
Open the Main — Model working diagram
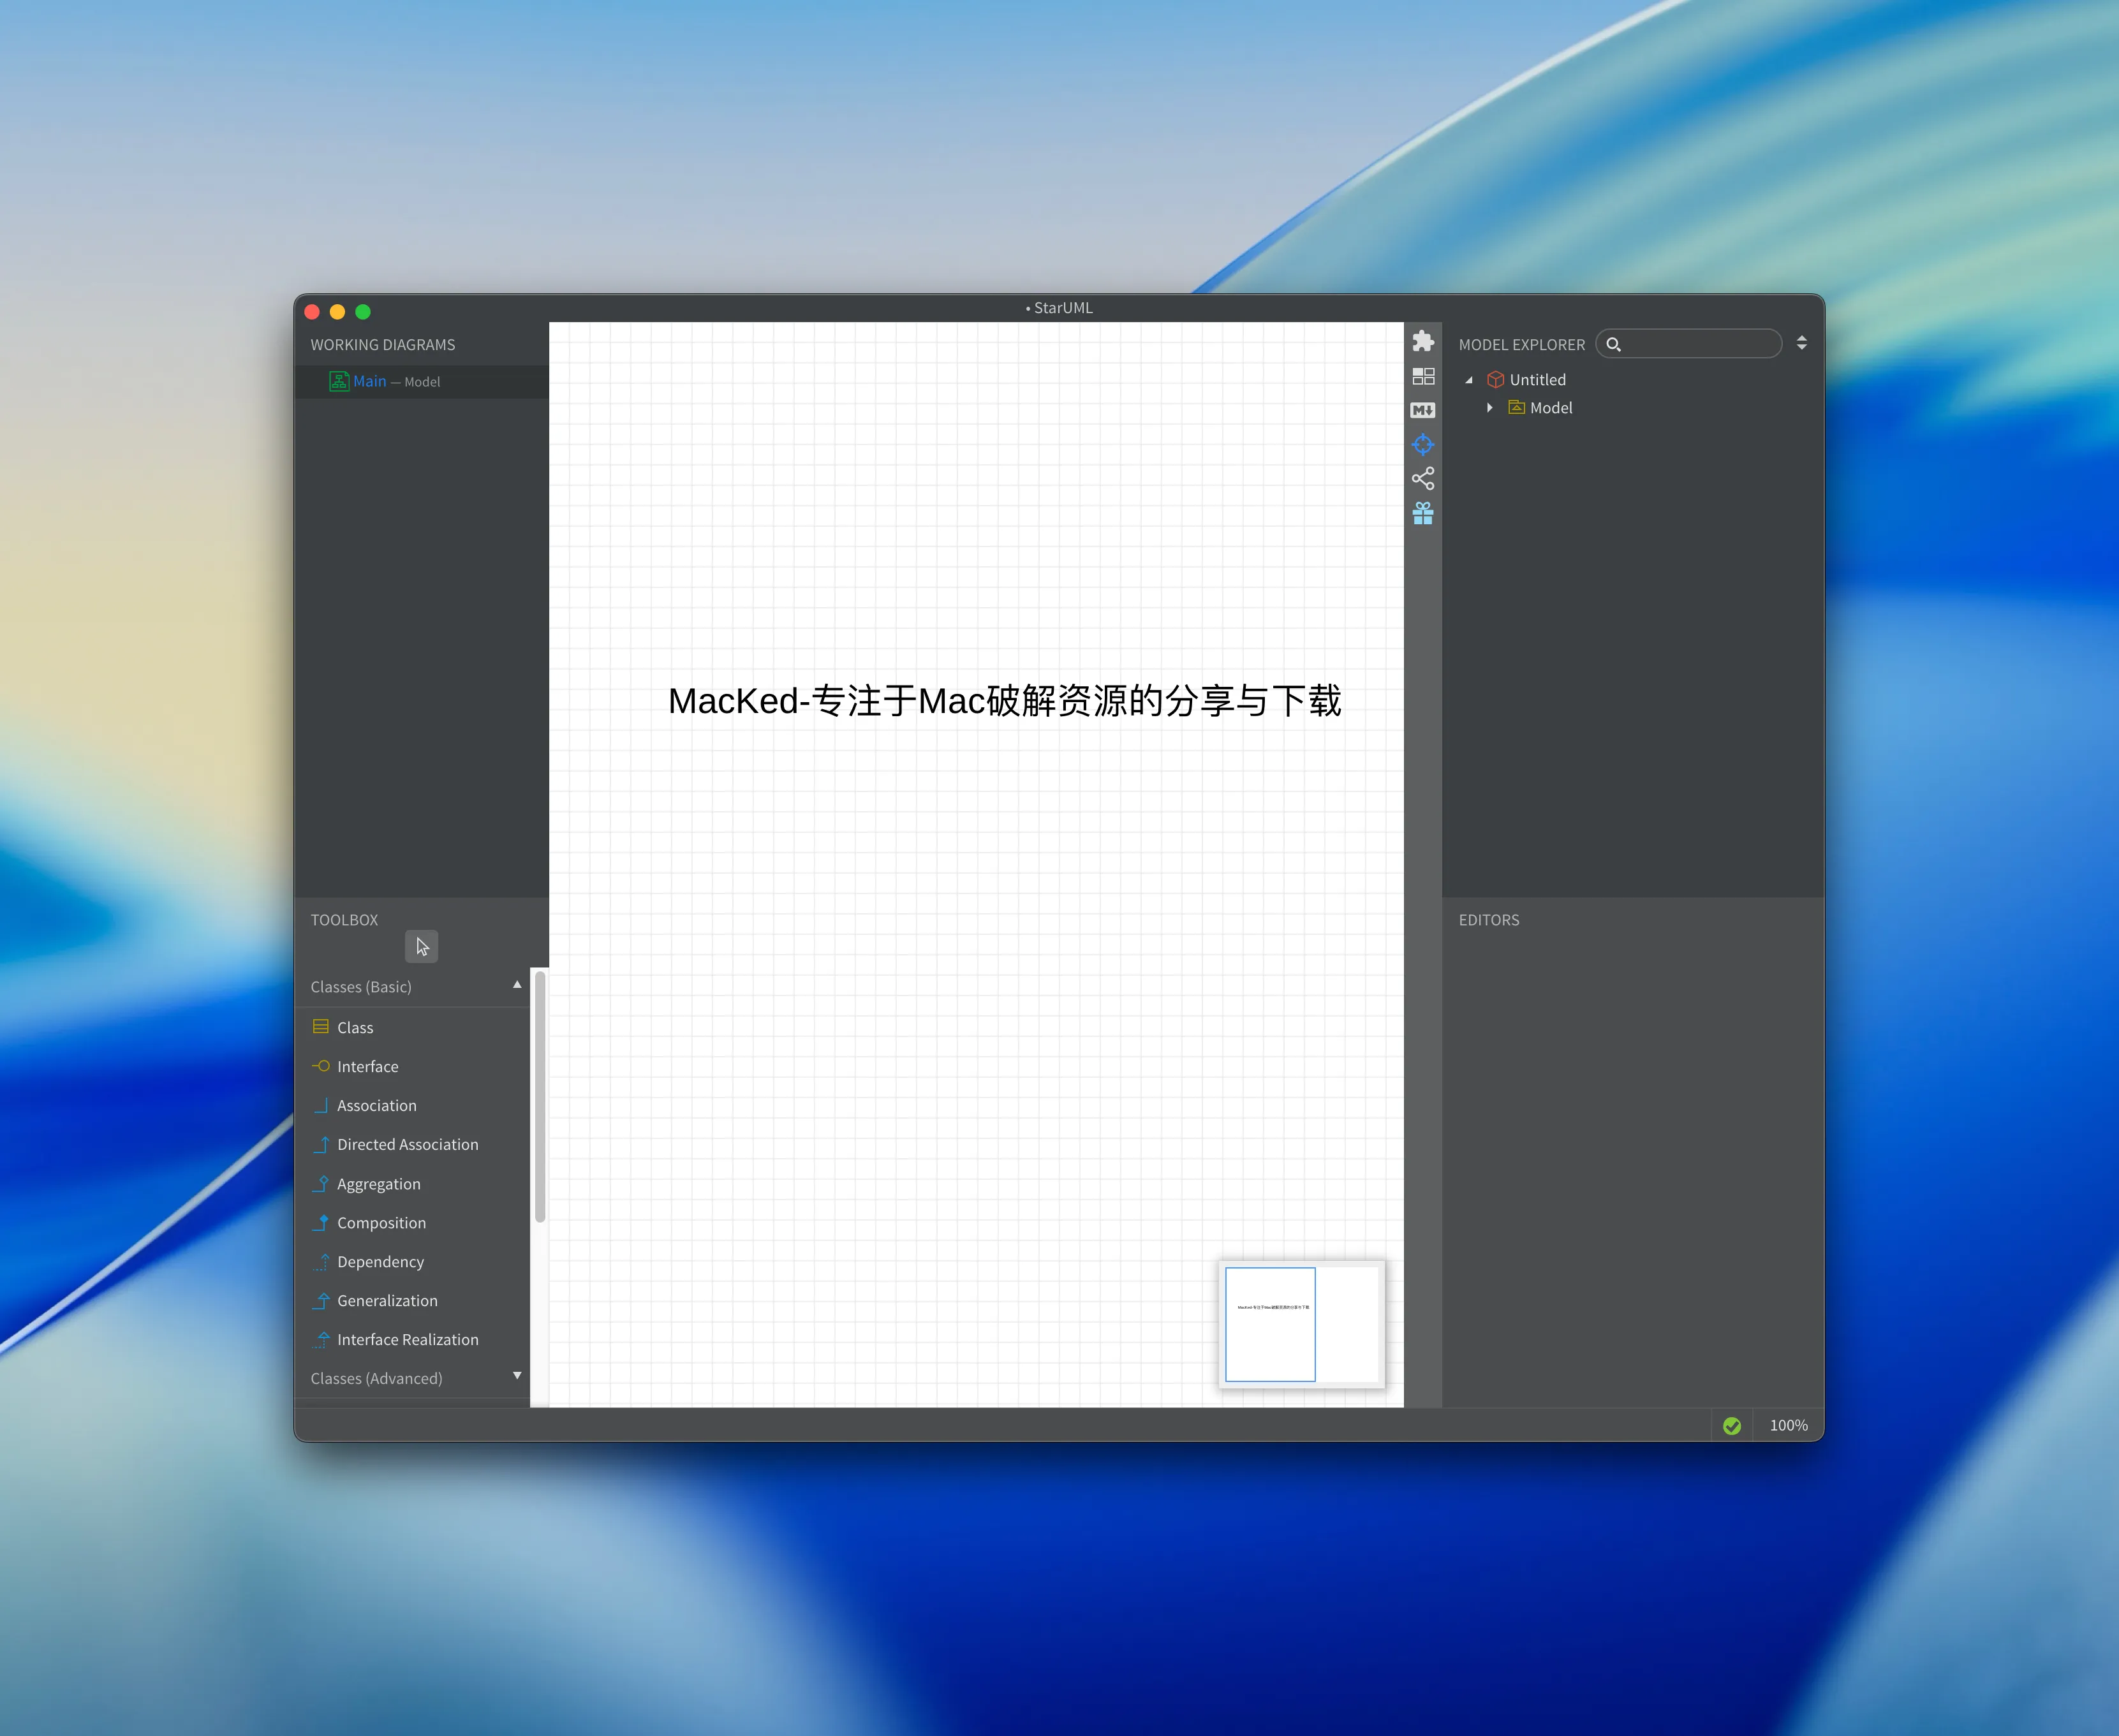click(x=421, y=381)
